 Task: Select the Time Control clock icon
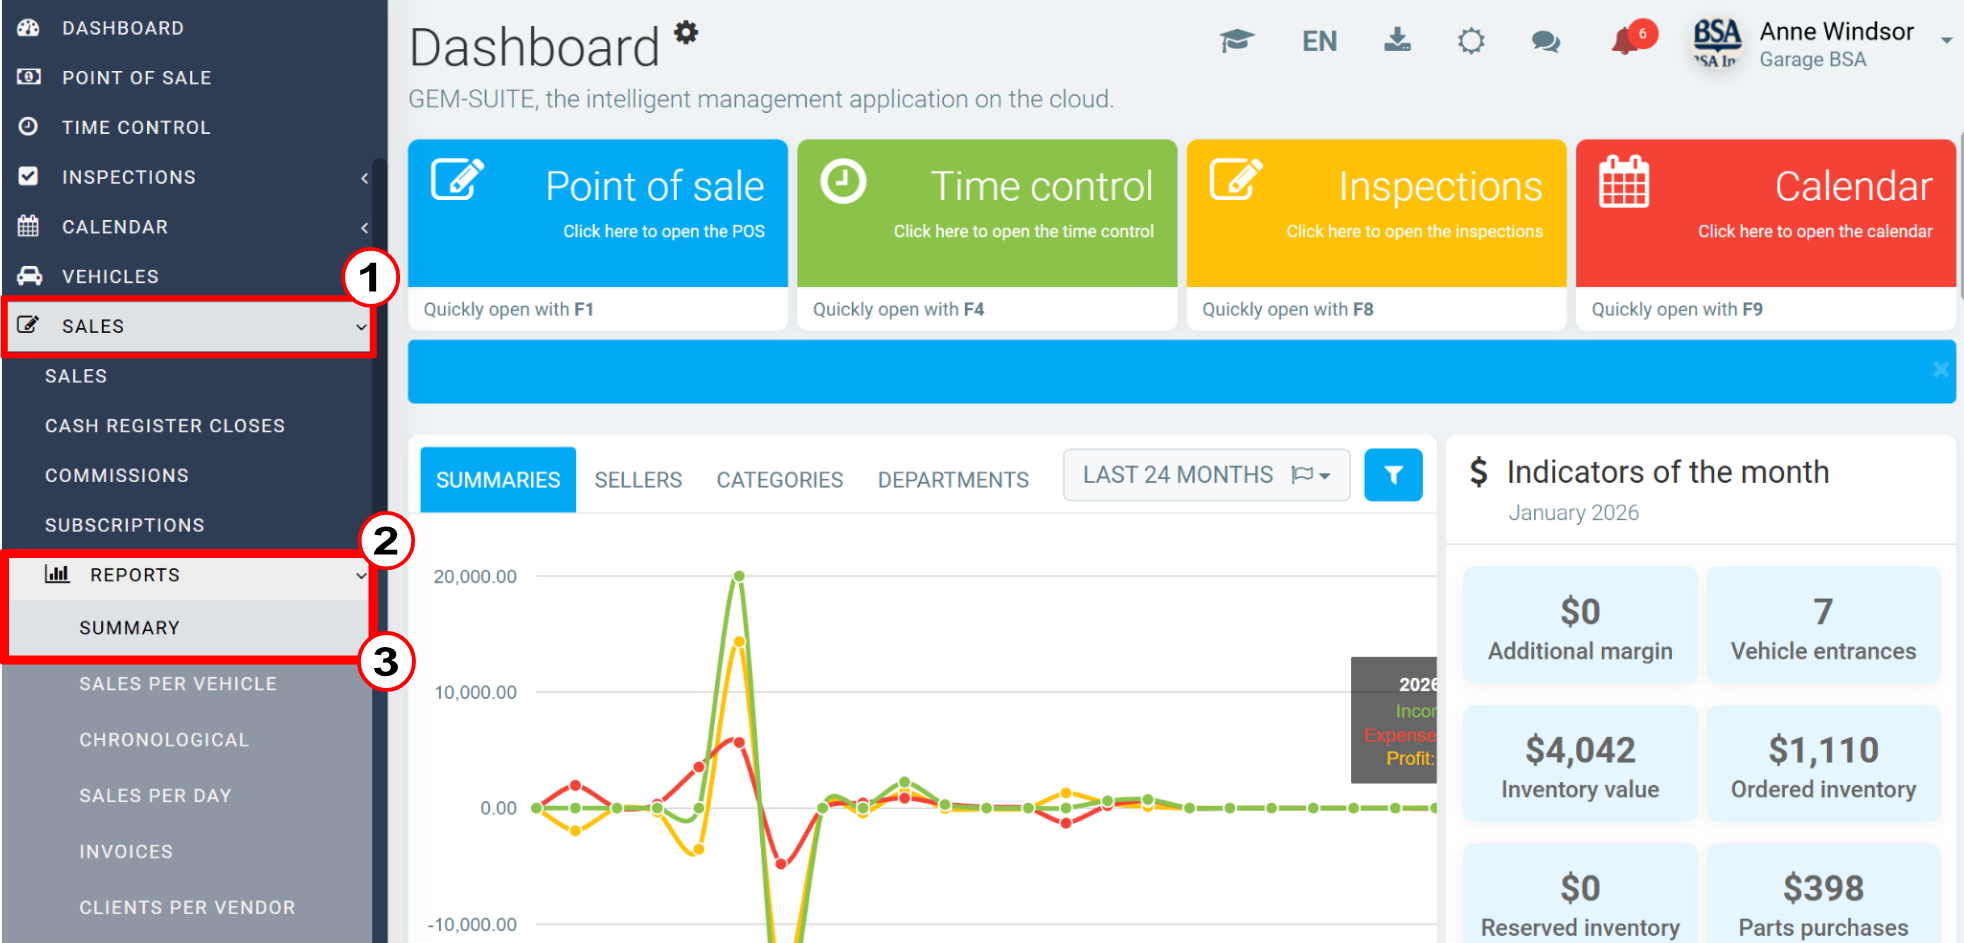(27, 126)
